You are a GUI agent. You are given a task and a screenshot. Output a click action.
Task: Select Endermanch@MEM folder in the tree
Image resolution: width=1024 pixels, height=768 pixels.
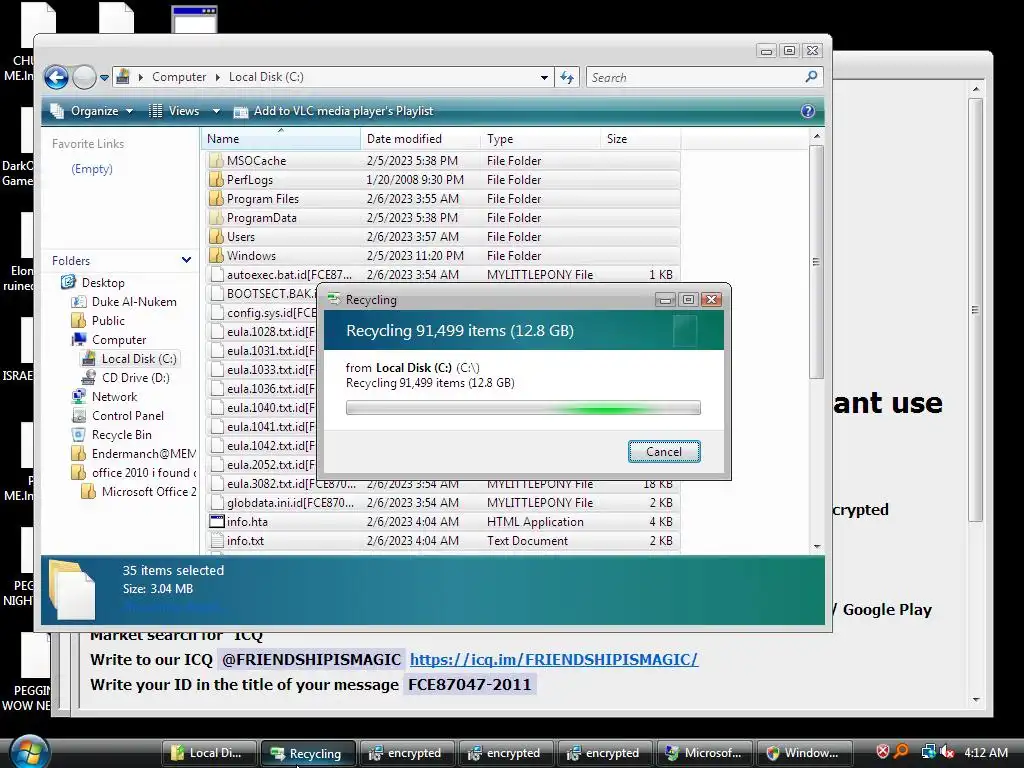coord(143,453)
